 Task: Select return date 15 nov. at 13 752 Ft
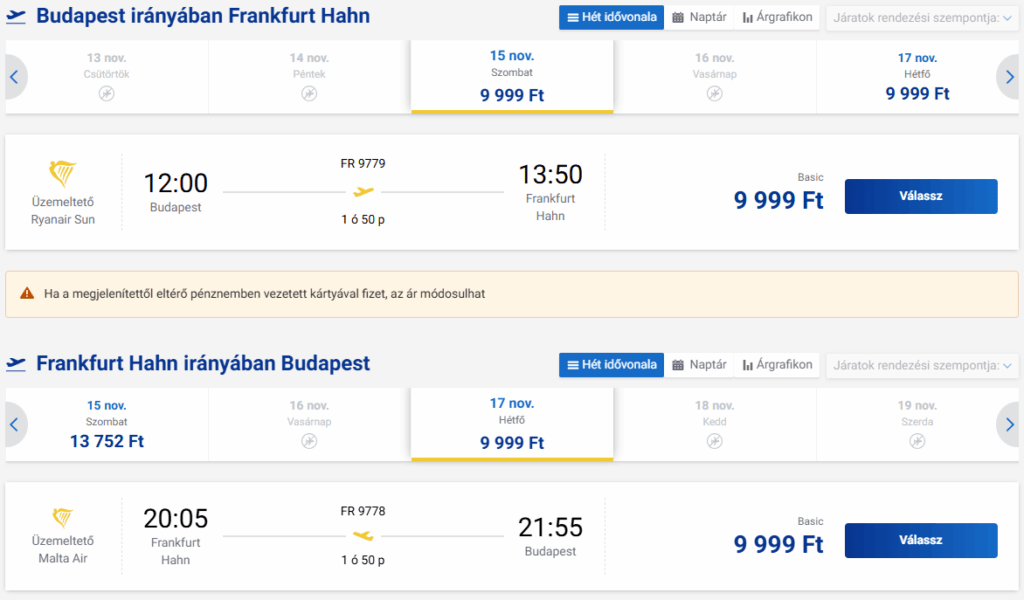(107, 424)
